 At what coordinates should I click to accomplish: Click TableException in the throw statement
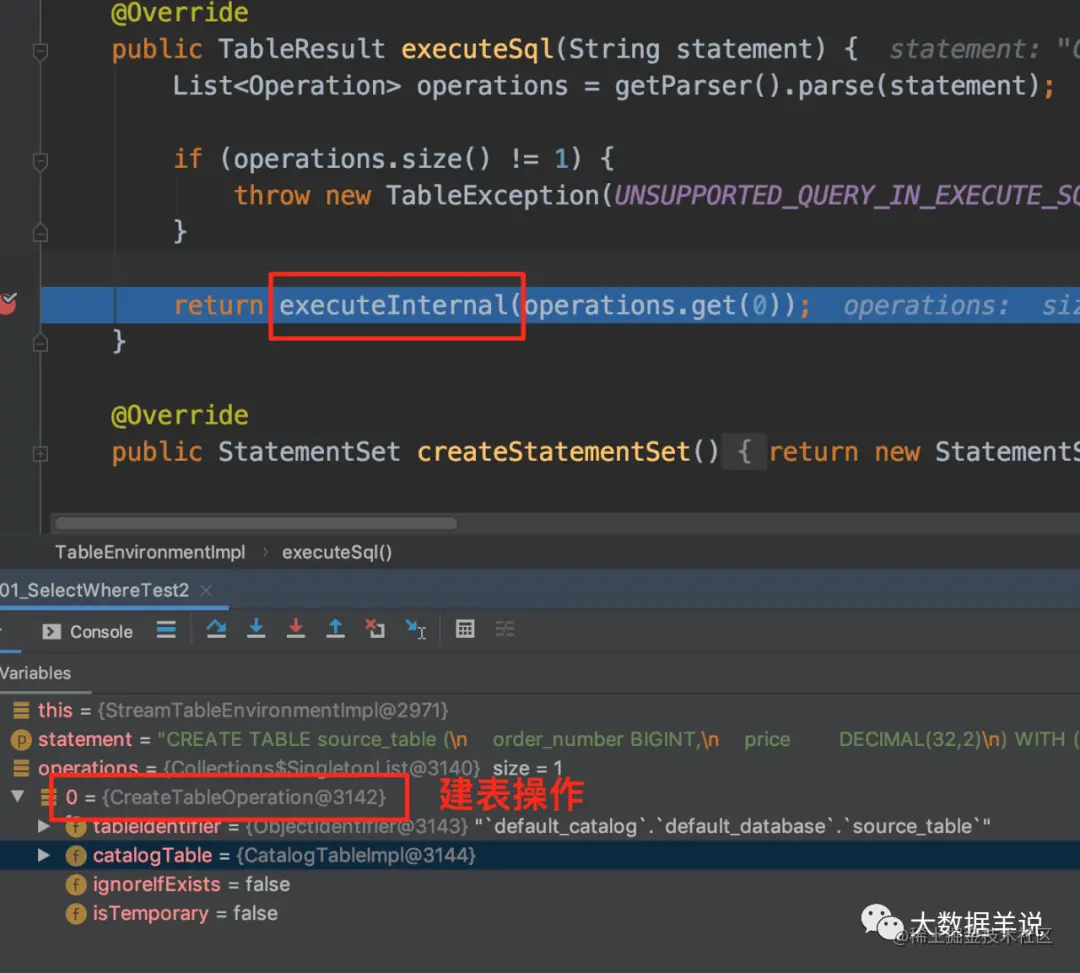492,195
